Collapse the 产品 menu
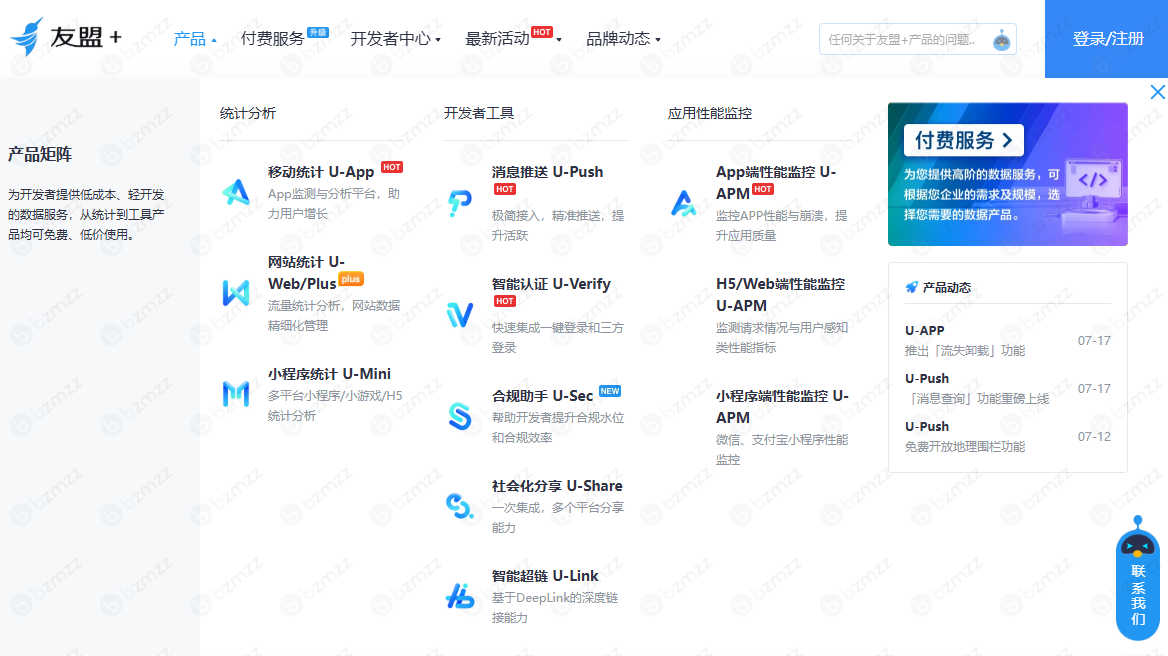Screen dimensions: 1168x656 [195, 39]
